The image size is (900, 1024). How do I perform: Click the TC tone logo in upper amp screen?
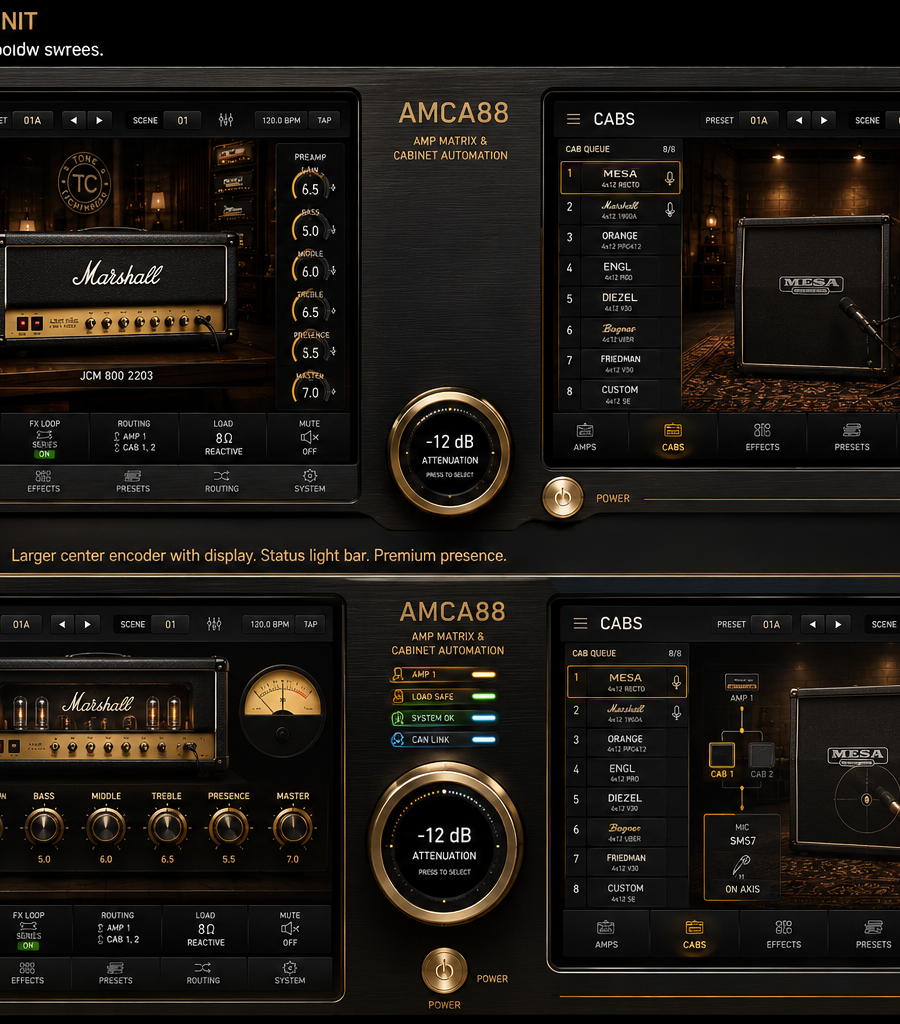(x=84, y=182)
